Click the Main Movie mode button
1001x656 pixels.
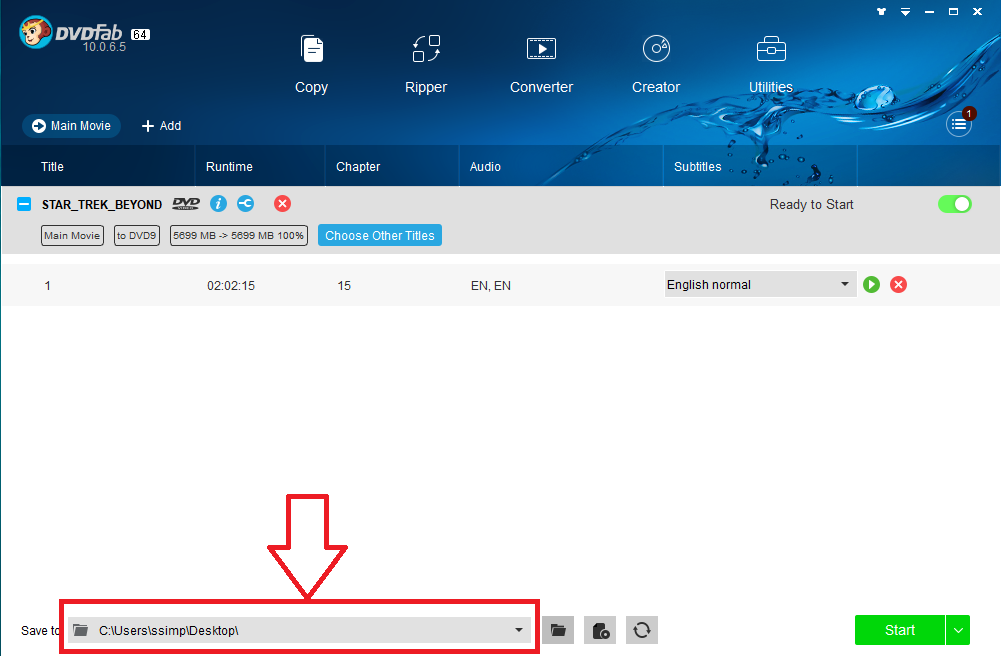pos(72,126)
